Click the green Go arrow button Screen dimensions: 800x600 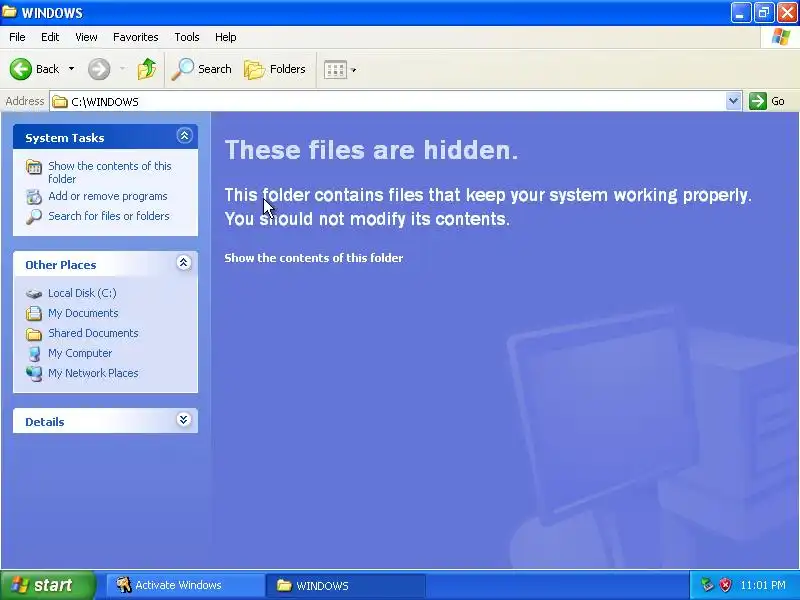coord(758,101)
